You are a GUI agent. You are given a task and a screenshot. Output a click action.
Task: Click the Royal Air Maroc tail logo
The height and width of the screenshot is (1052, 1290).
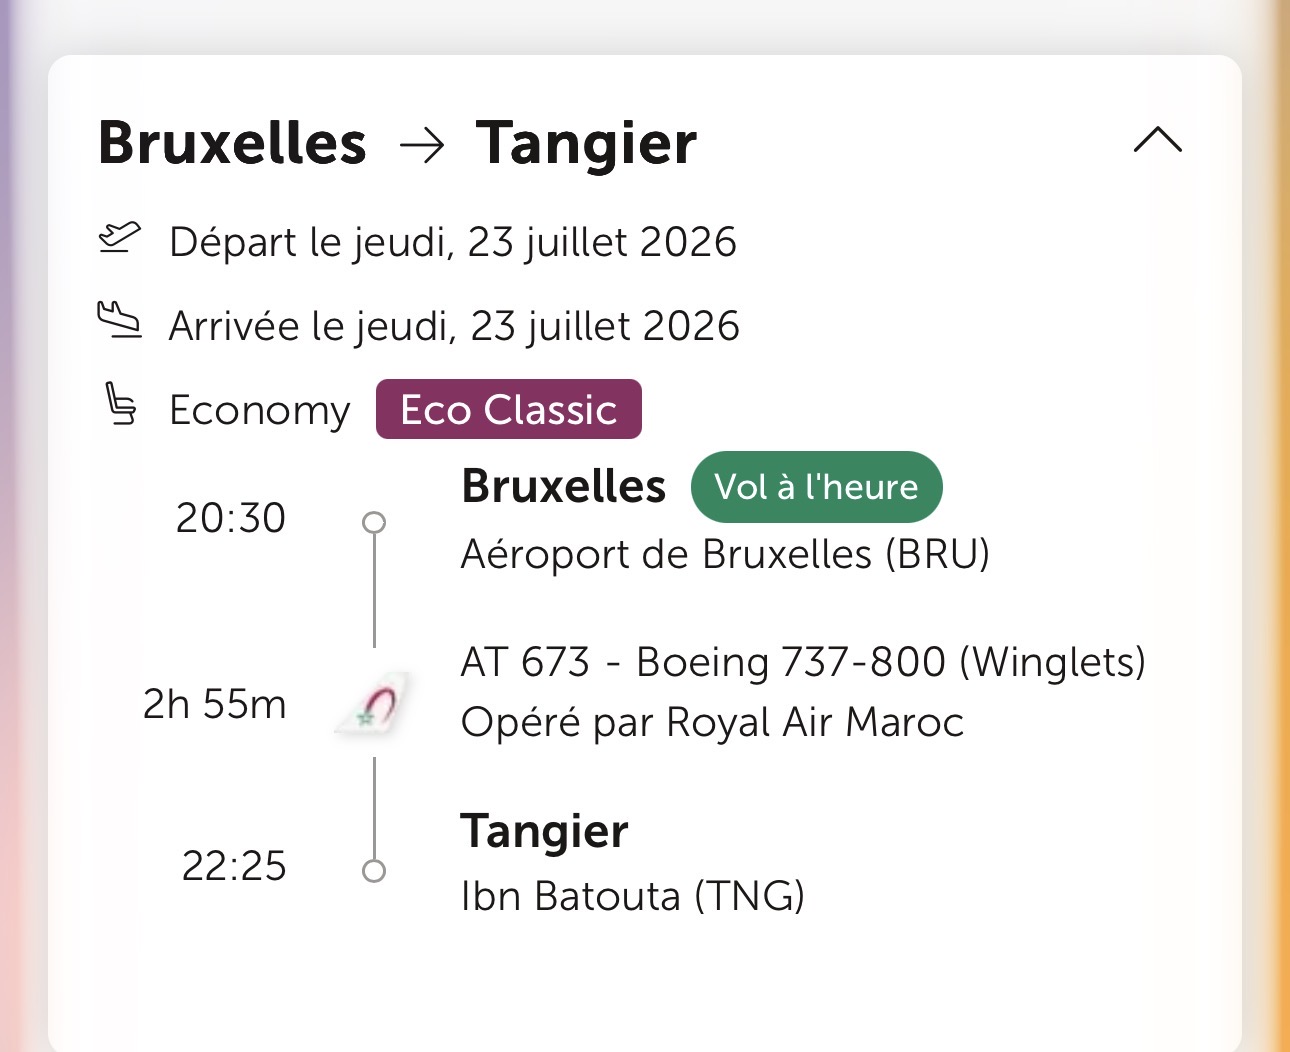coord(374,705)
